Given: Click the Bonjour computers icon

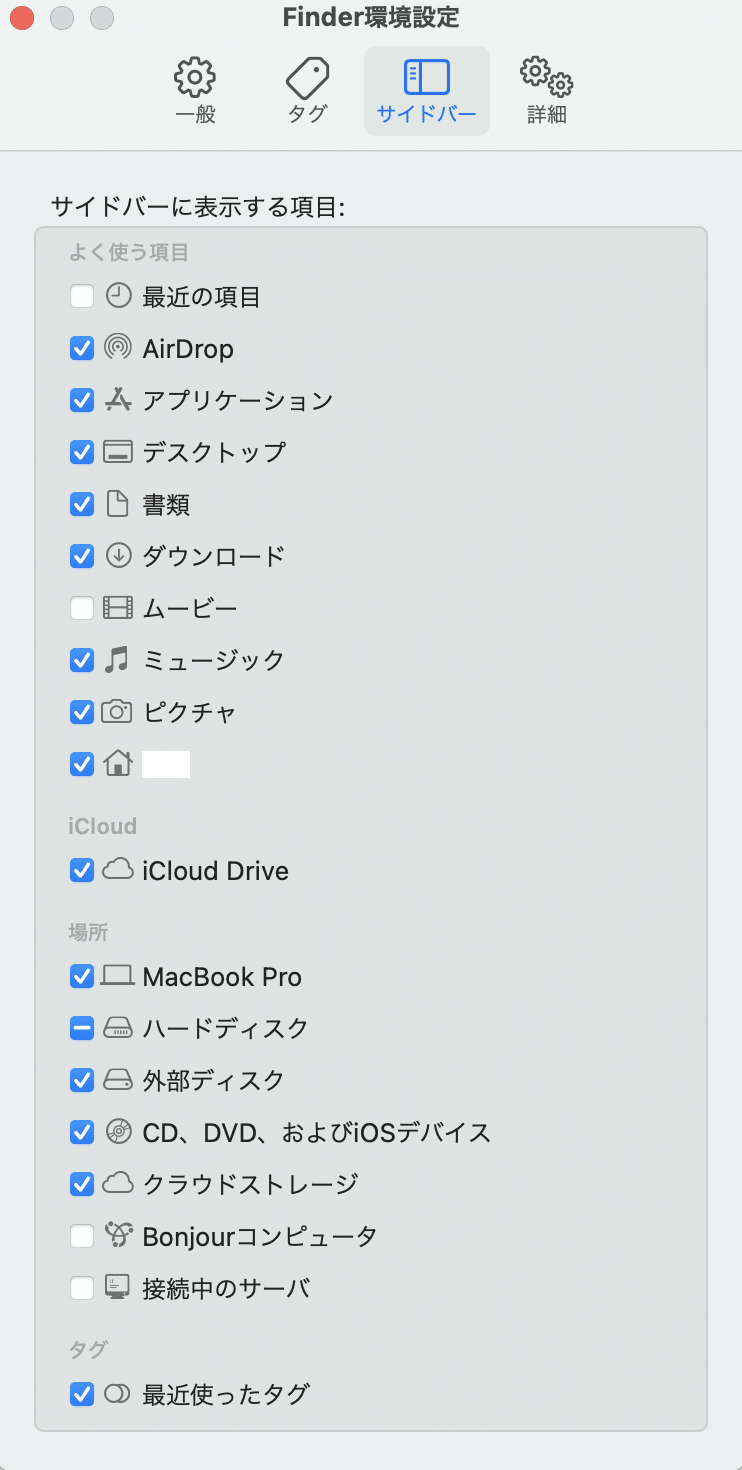Looking at the screenshot, I should (118, 1236).
